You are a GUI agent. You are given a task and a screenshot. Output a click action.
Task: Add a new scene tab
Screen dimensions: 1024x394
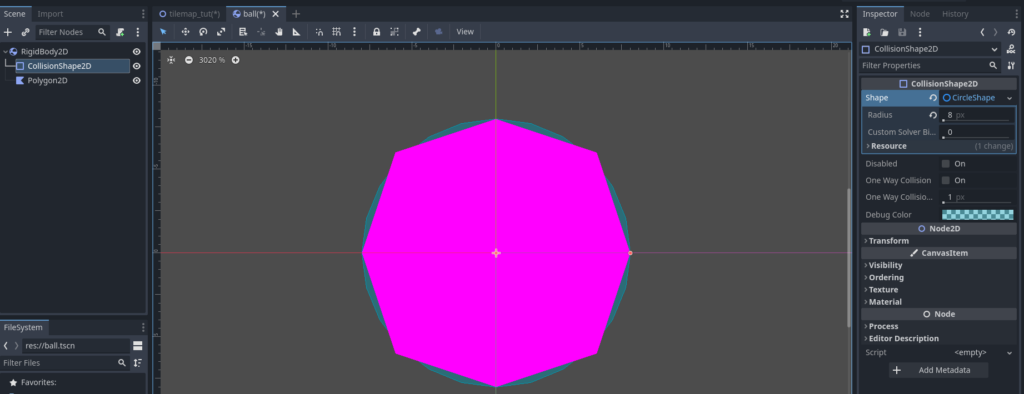[x=296, y=14]
